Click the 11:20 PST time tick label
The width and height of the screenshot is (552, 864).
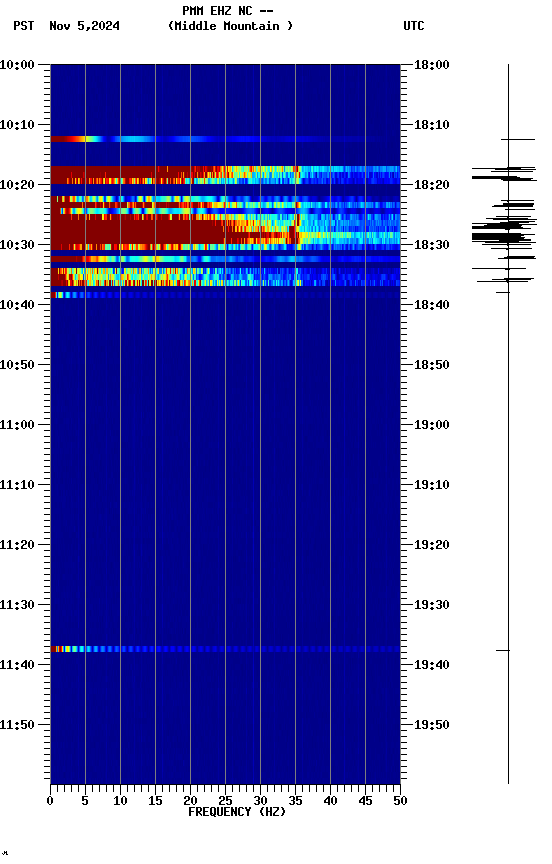point(17,546)
